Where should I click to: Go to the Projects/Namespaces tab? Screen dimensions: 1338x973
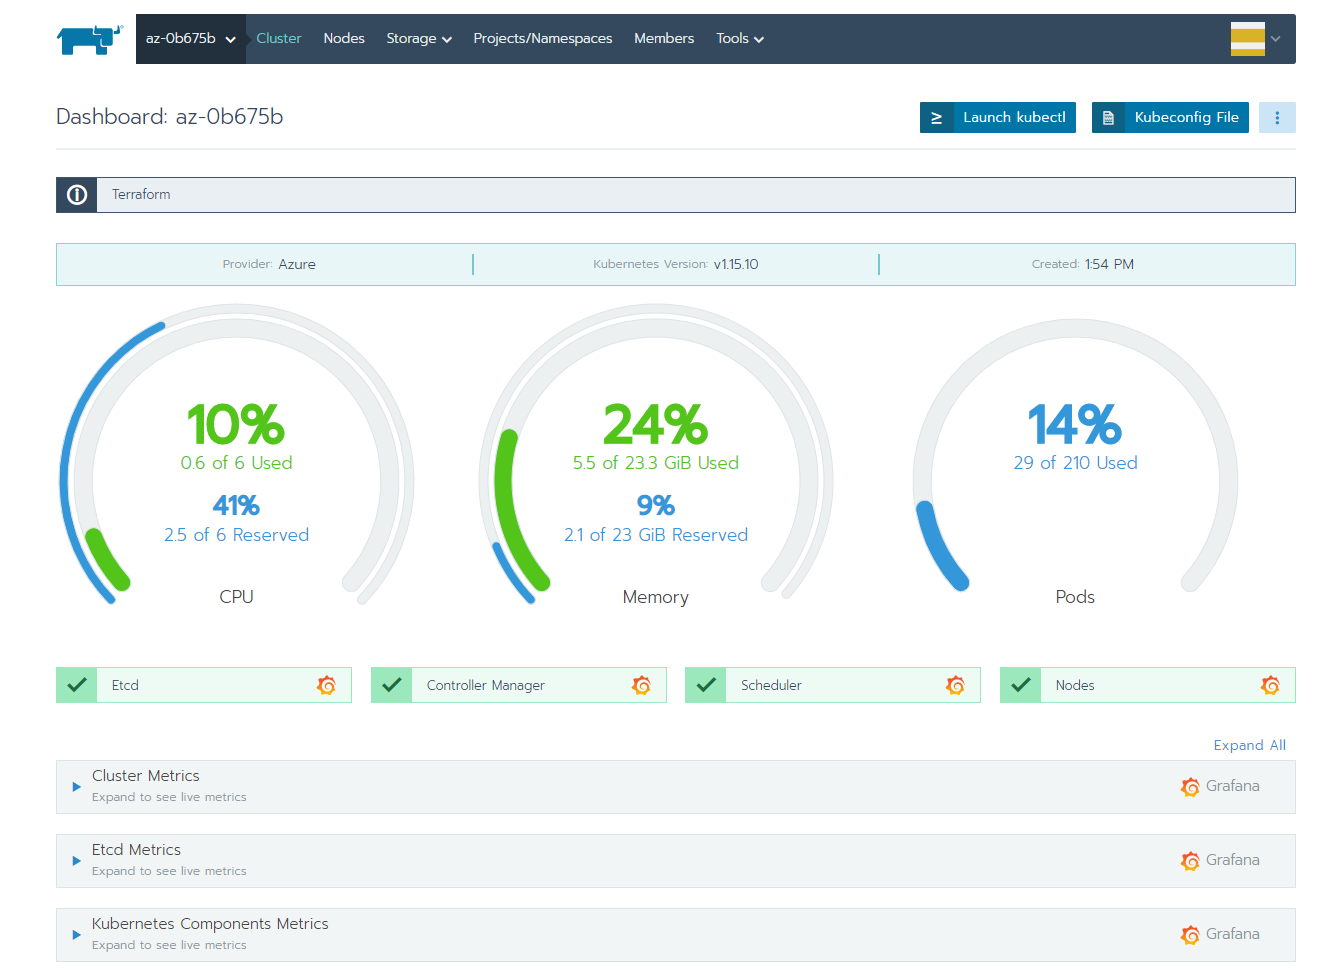542,39
